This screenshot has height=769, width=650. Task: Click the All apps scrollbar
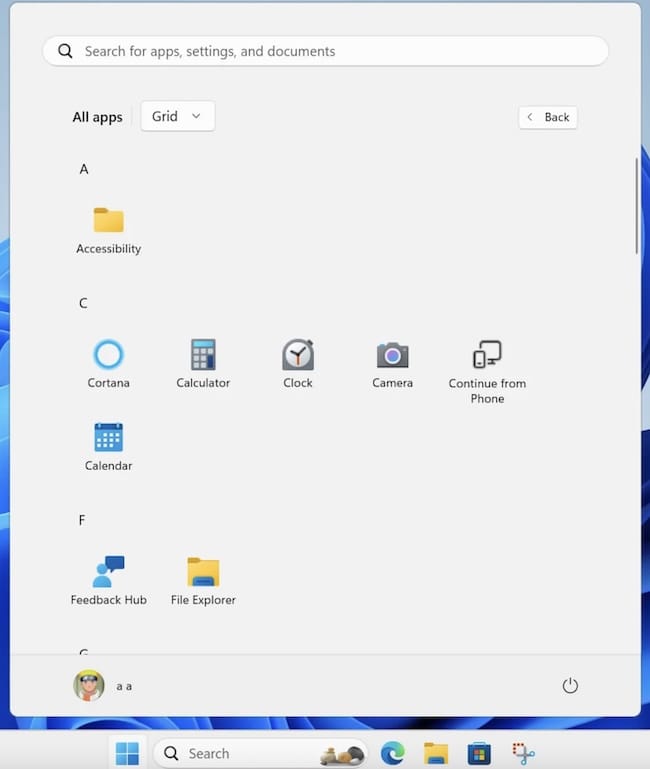click(x=636, y=206)
